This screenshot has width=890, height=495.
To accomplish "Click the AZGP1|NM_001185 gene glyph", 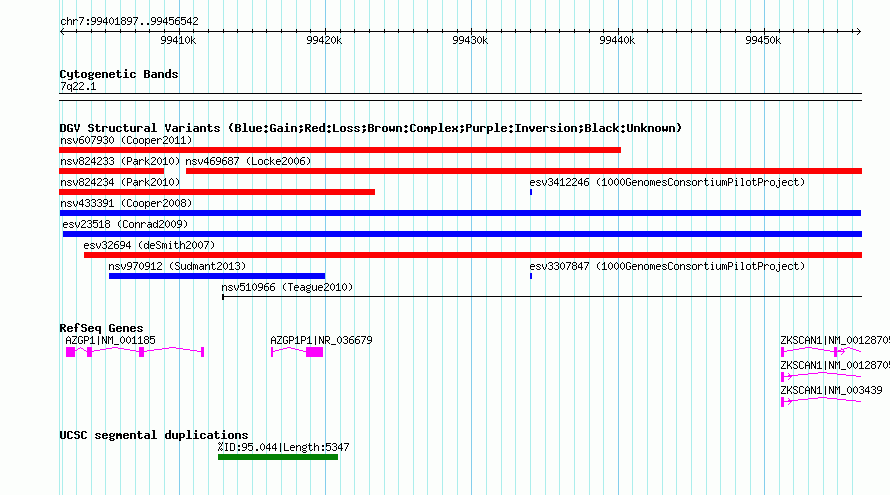I will tap(135, 352).
